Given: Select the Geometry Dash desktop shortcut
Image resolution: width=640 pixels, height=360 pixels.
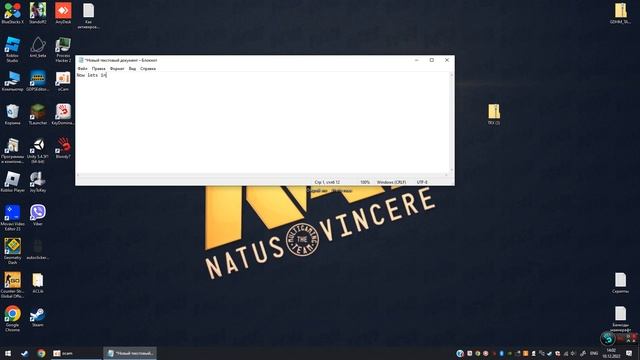Looking at the screenshot, I should [x=12, y=251].
